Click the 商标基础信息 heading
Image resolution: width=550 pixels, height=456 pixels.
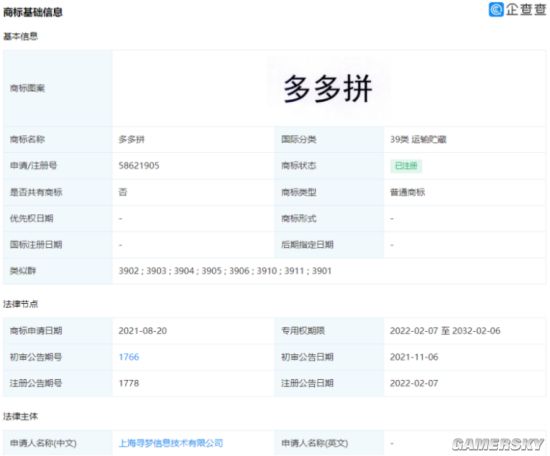(x=33, y=12)
